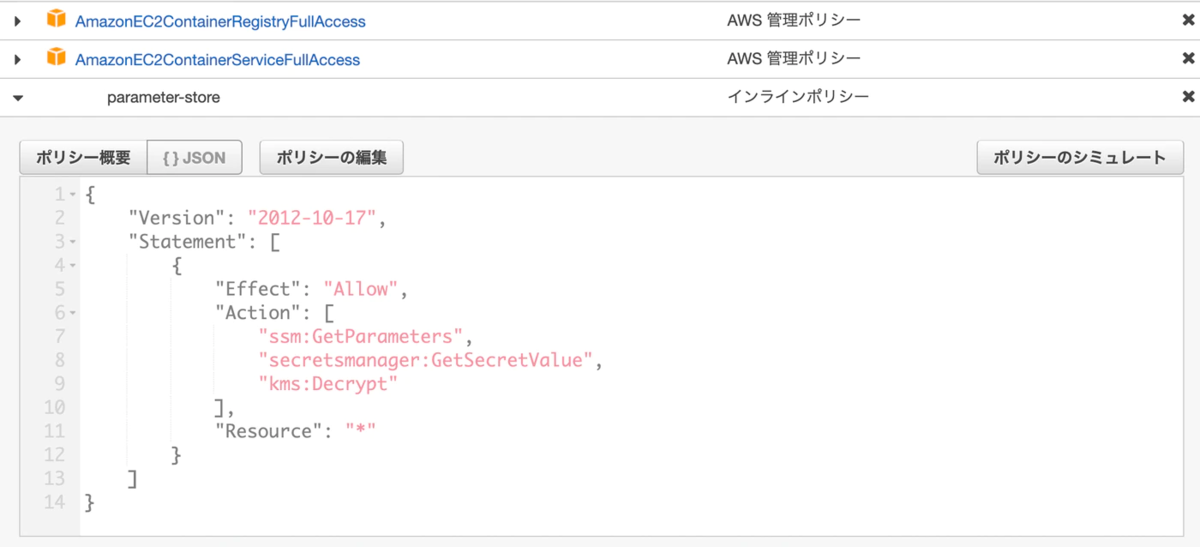Switch to the {} JSON tab

point(194,158)
